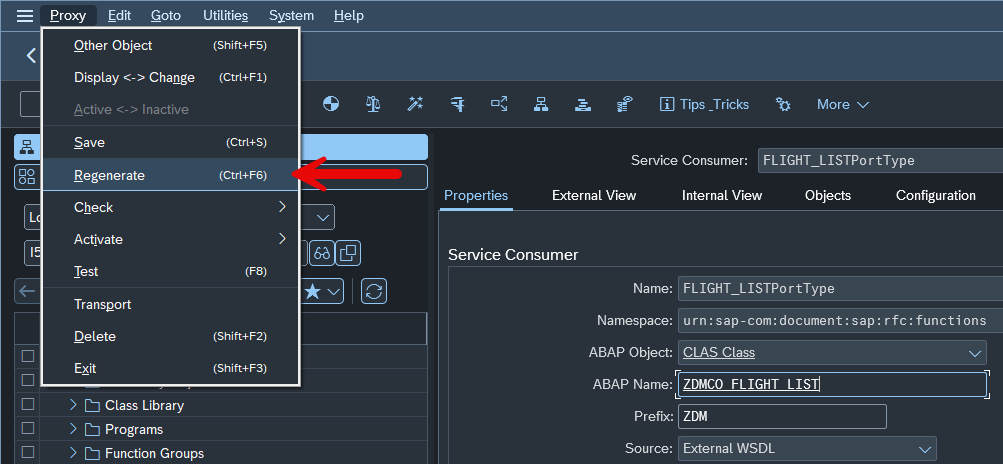Tick the checkbox beside Function Groups
The image size is (1003, 464).
(x=28, y=452)
